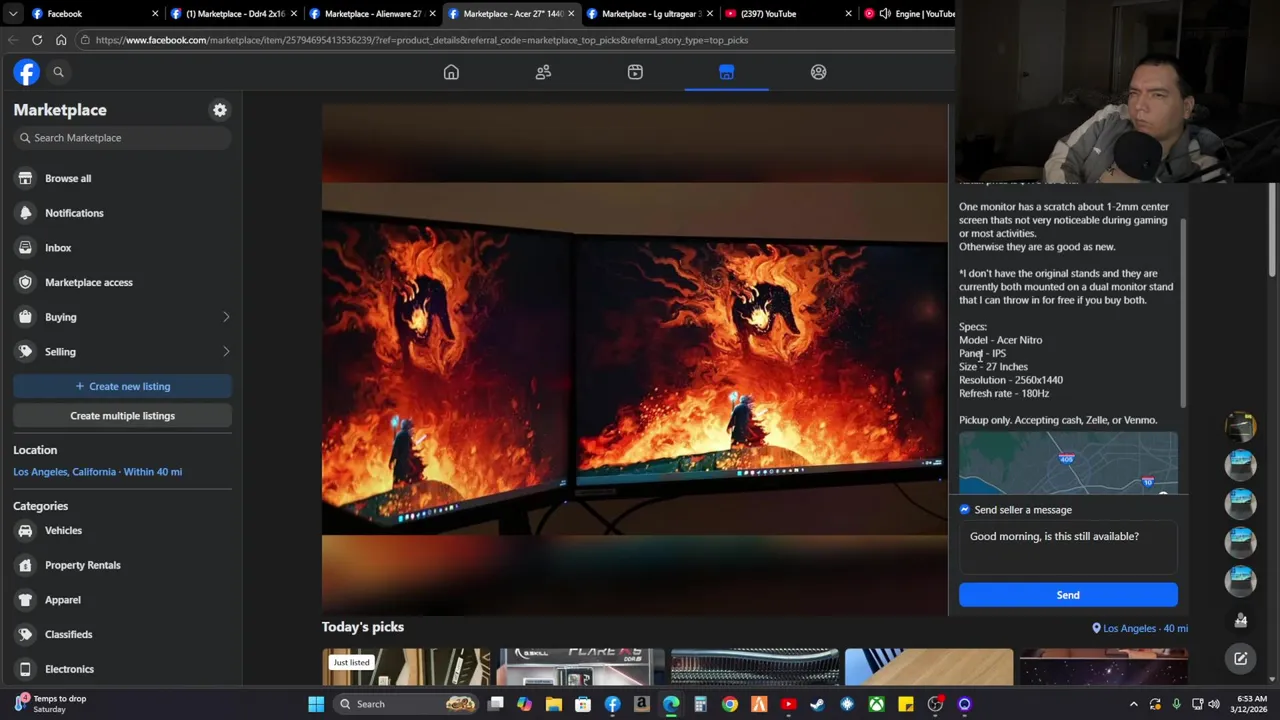Expand the Selling section arrow

point(226,351)
